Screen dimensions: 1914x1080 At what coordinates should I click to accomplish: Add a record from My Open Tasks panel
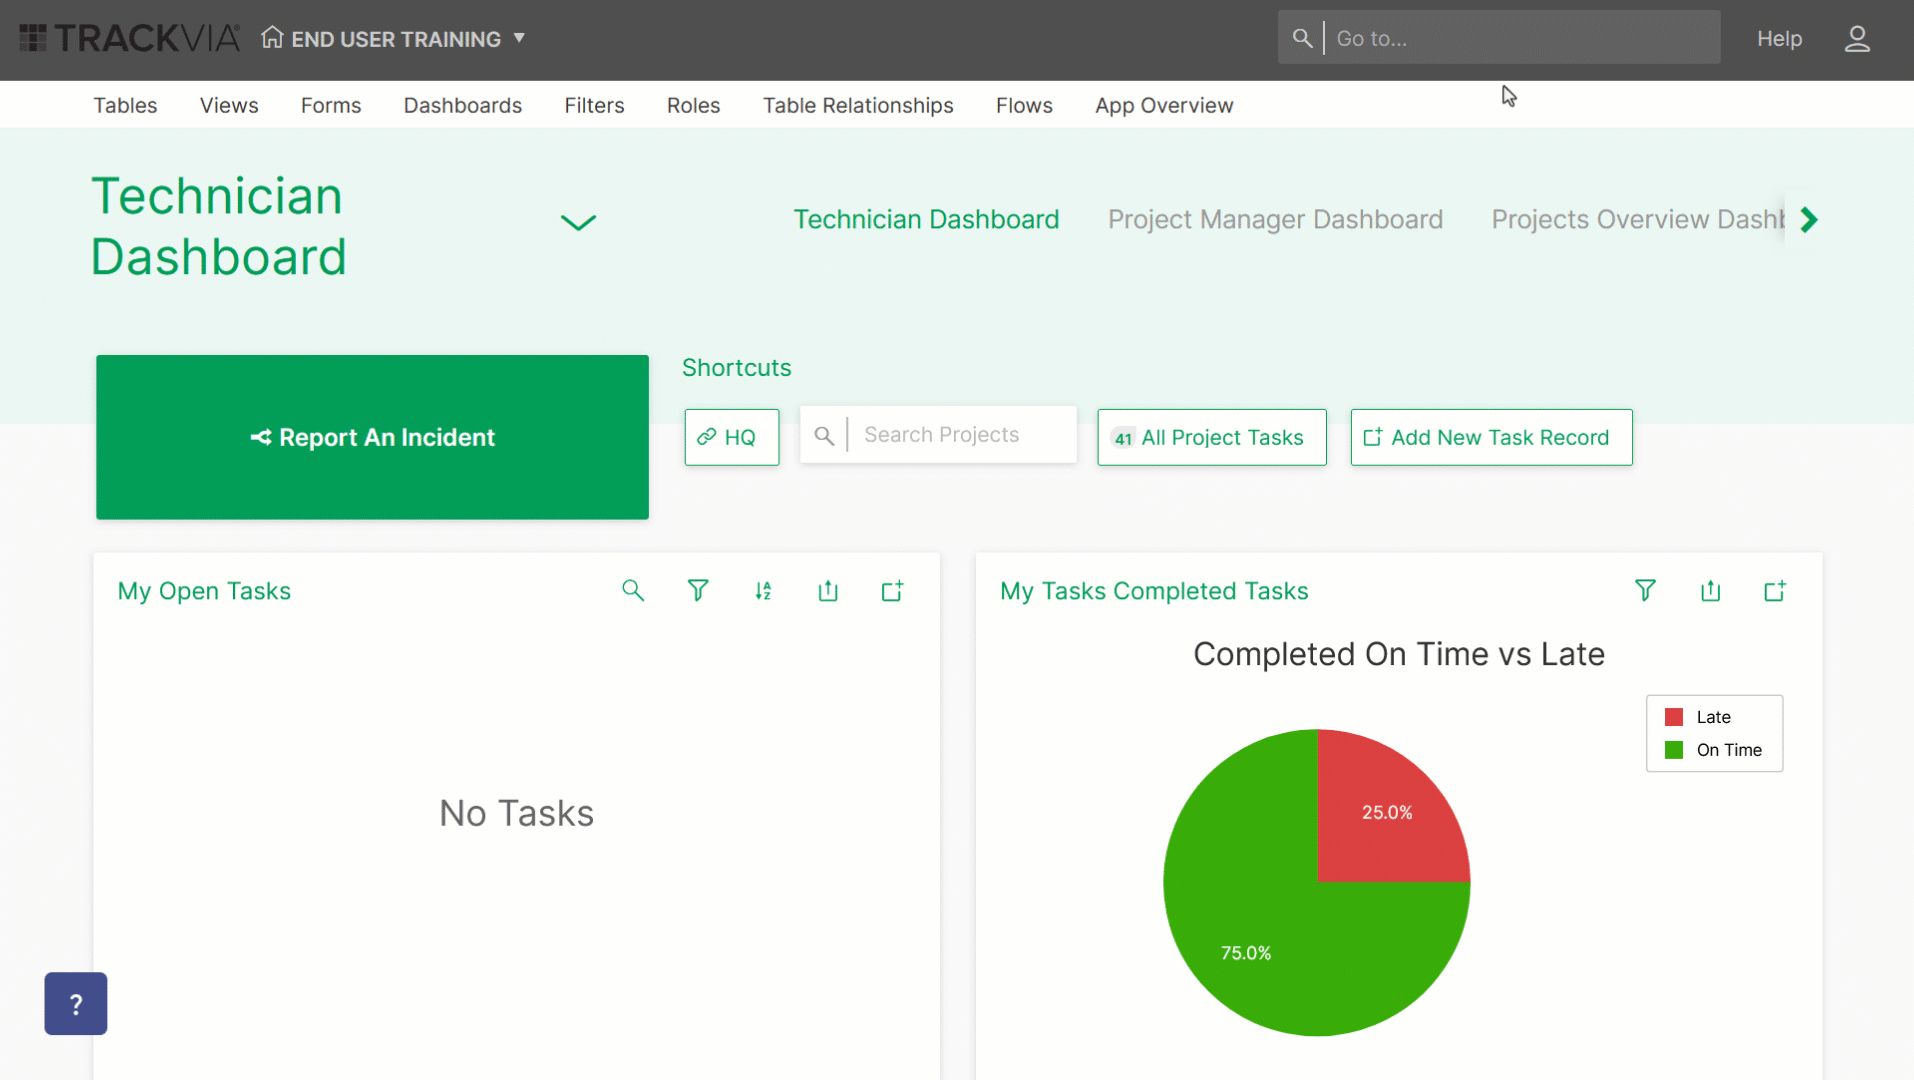point(892,590)
